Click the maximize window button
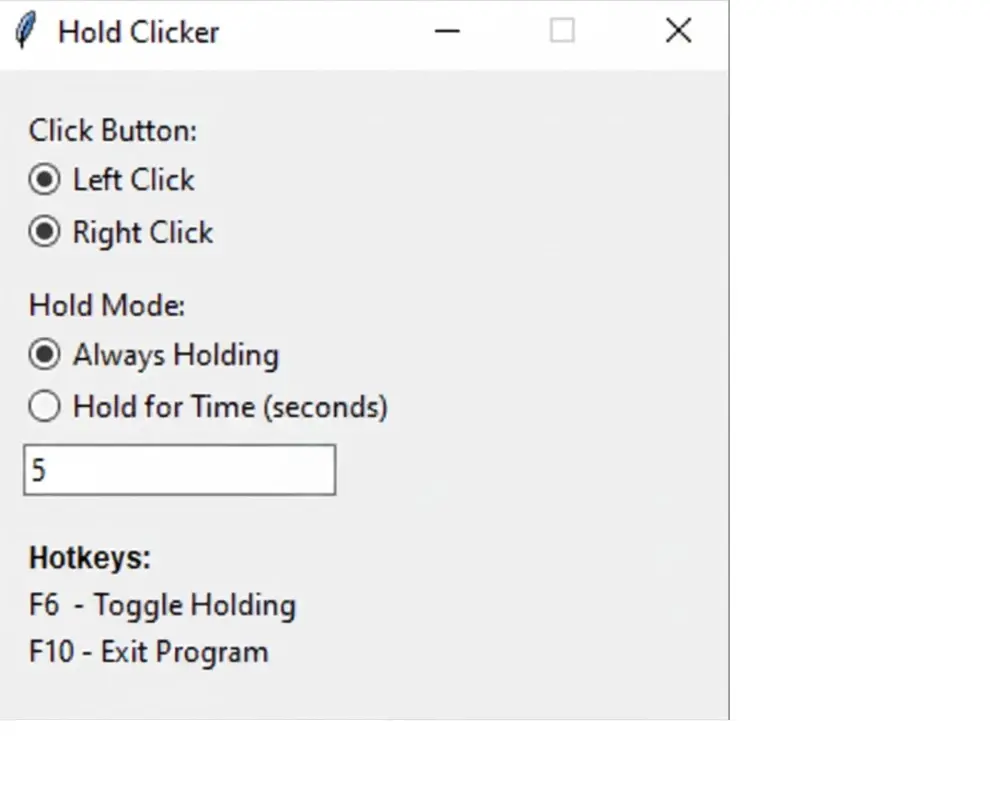 pos(561,31)
